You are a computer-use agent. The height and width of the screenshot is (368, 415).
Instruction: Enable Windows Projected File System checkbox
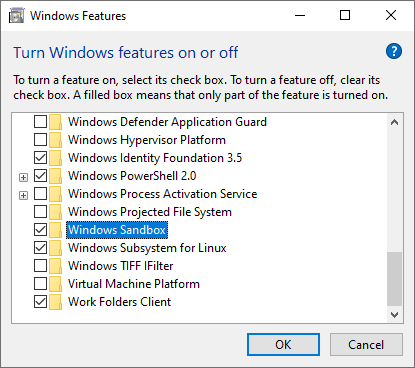pos(40,212)
